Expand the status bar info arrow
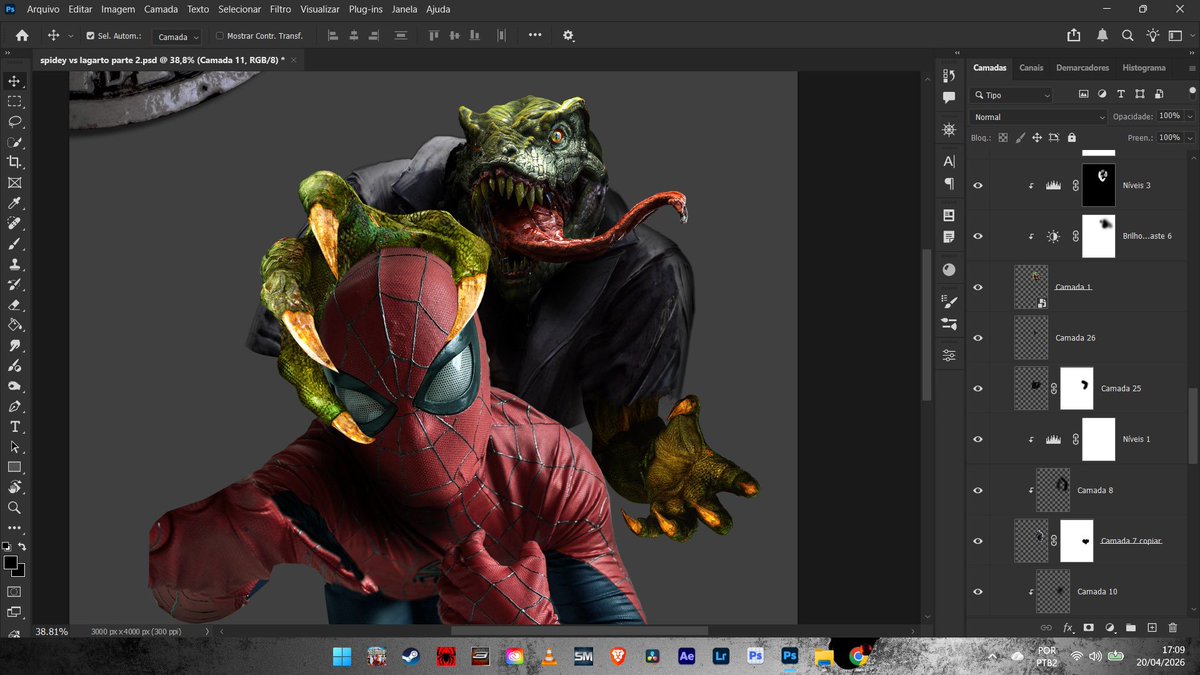The height and width of the screenshot is (675, 1200). pos(207,632)
